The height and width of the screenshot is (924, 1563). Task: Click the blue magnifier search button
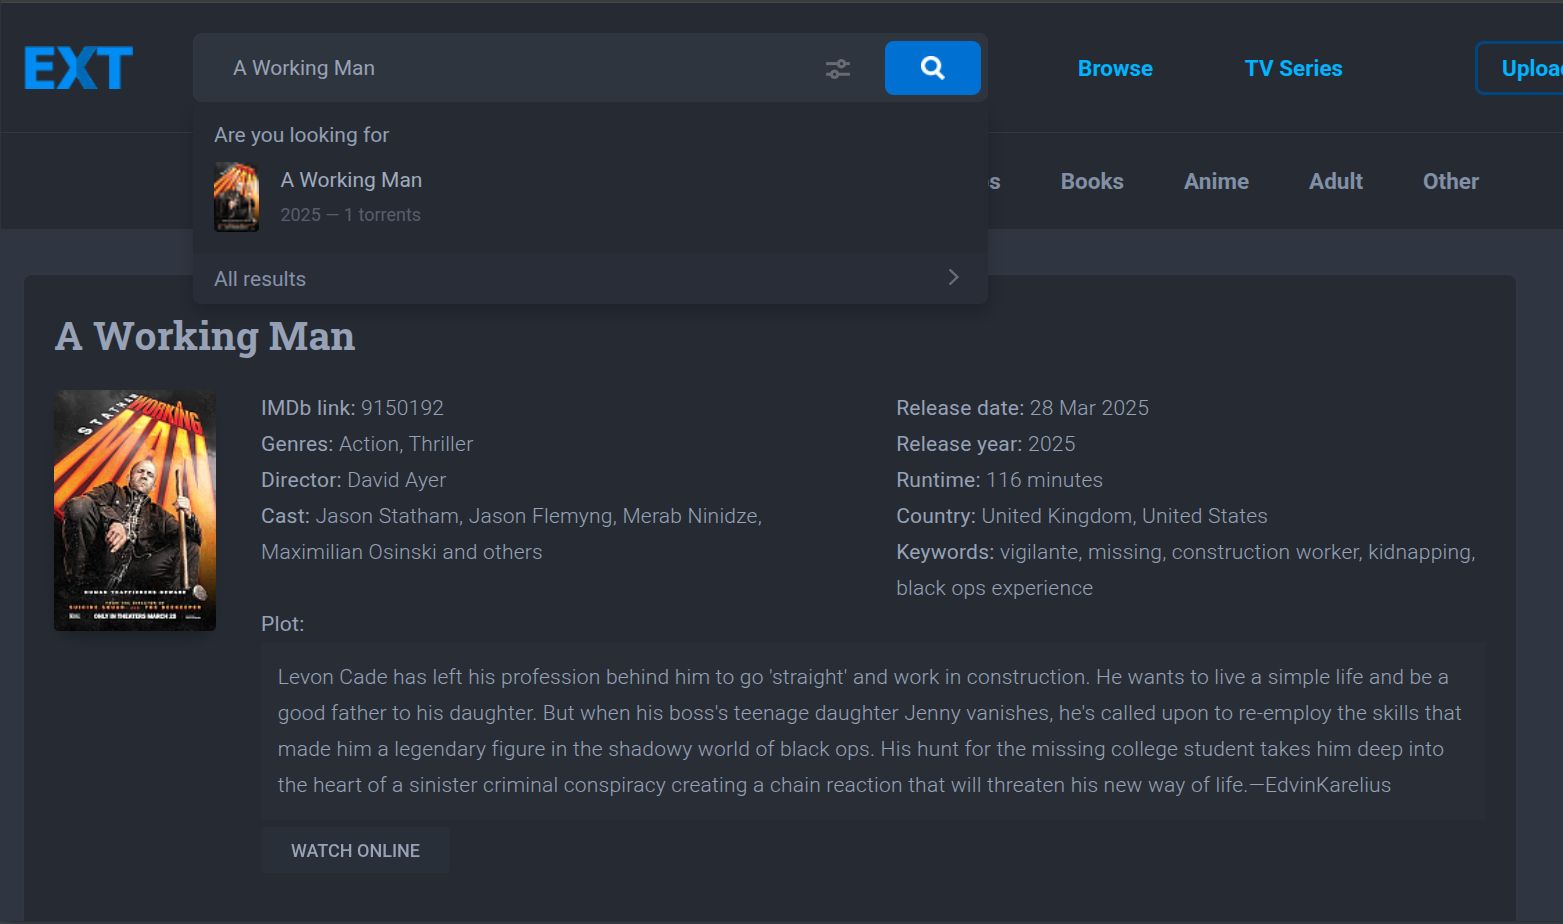tap(932, 68)
